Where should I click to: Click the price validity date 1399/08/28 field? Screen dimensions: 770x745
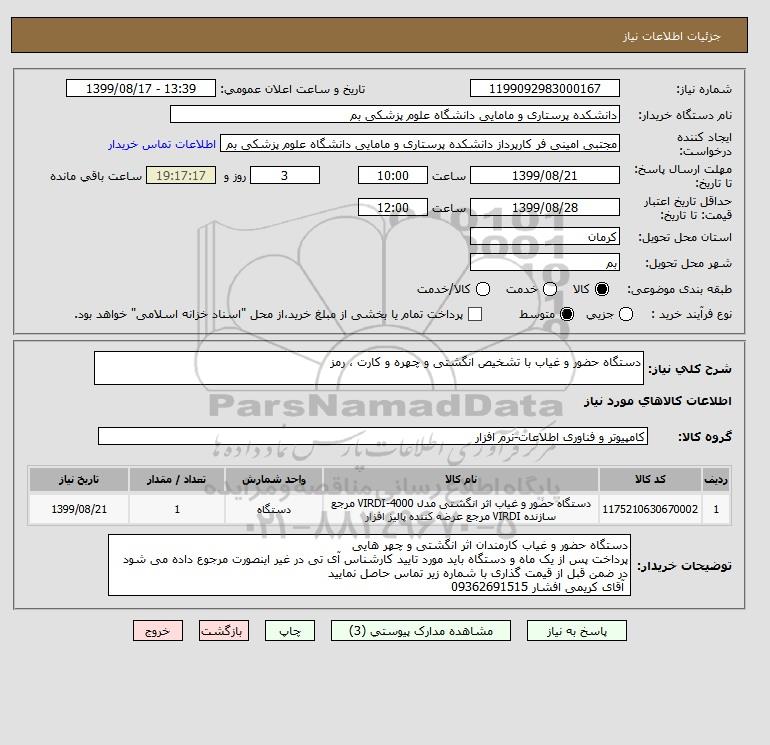pyautogui.click(x=545, y=207)
